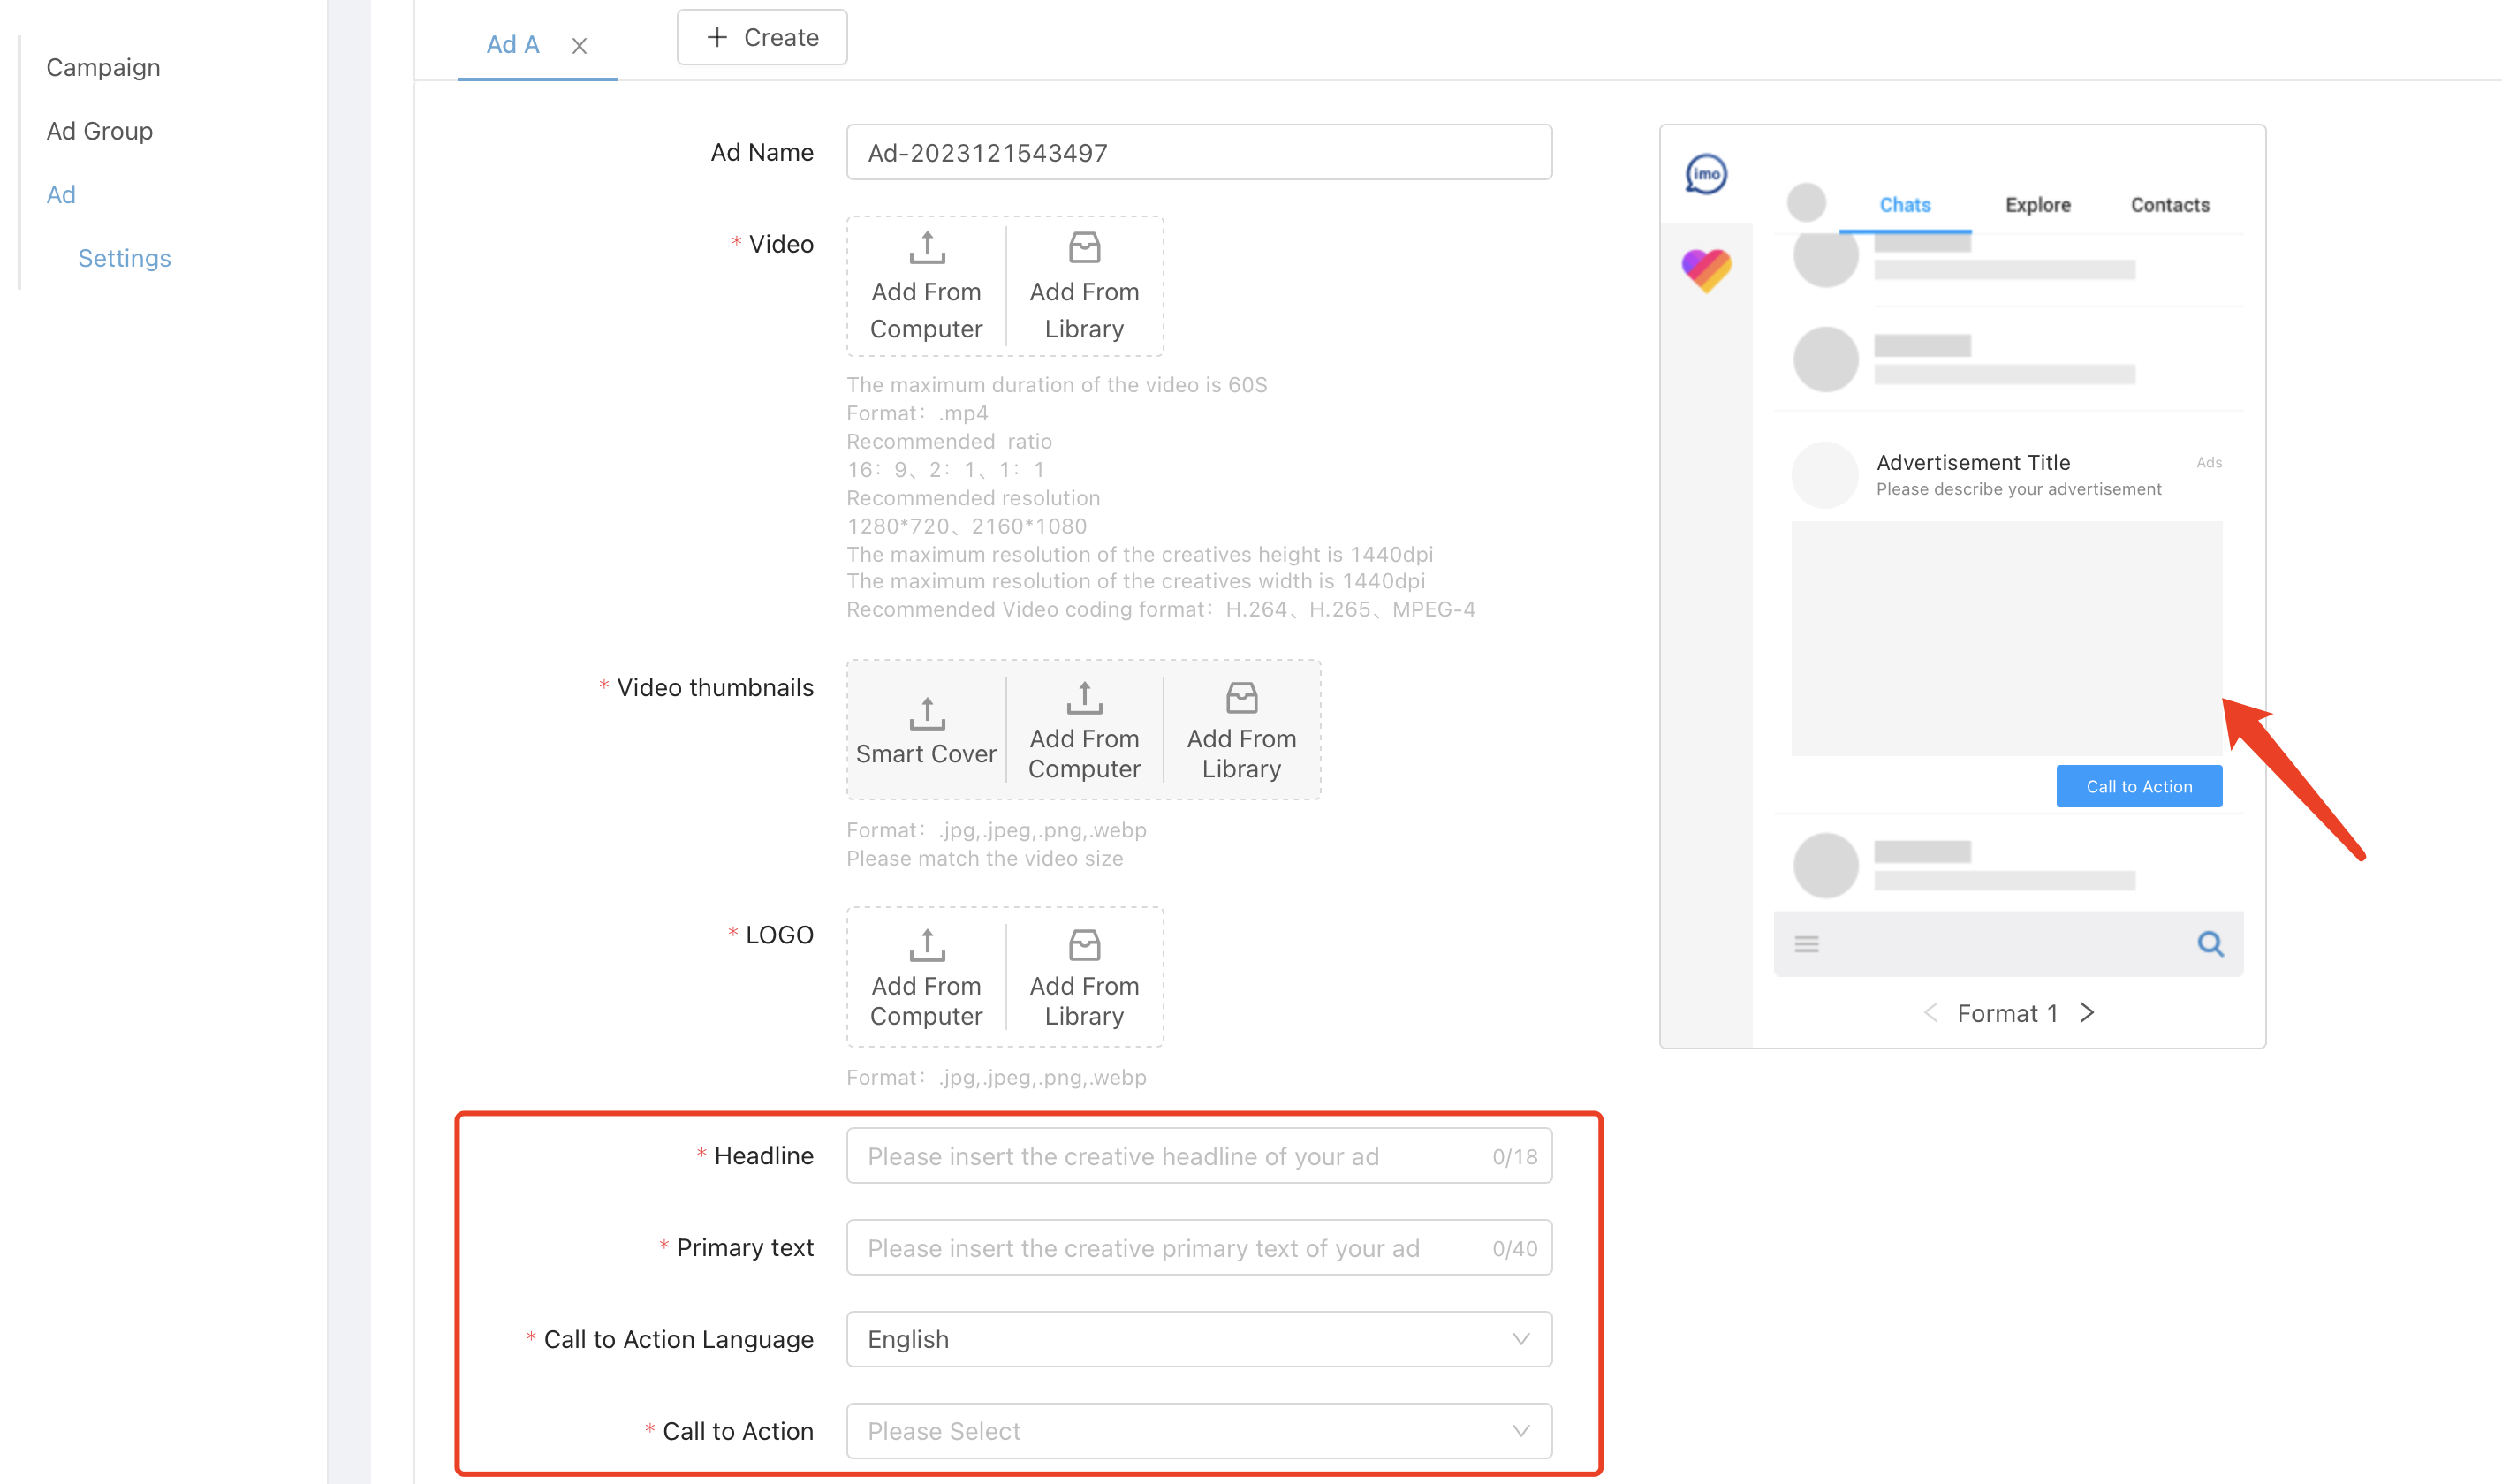
Task: Go to Campaign in sidebar
Action: tap(103, 67)
